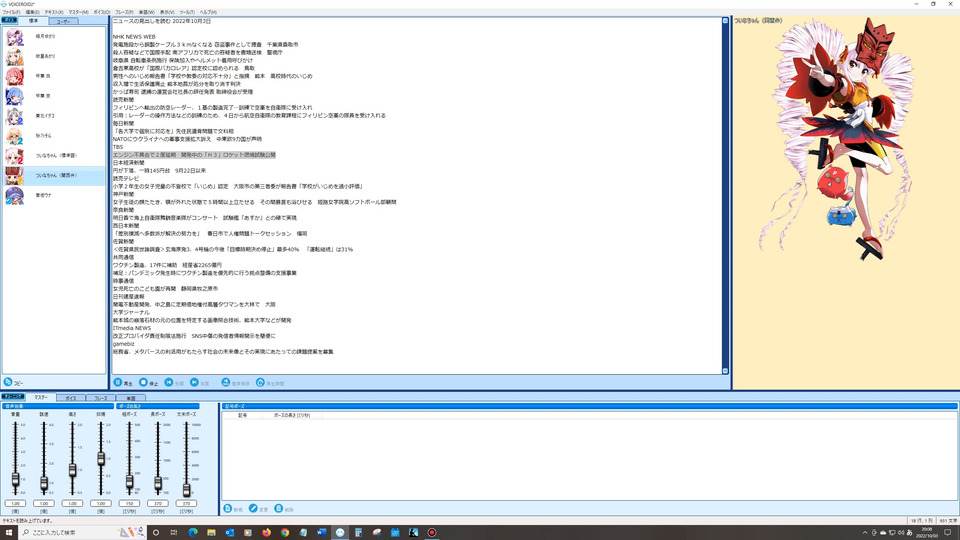Click the 記号 column header
Image resolution: width=960 pixels, height=540 pixels.
click(242, 415)
